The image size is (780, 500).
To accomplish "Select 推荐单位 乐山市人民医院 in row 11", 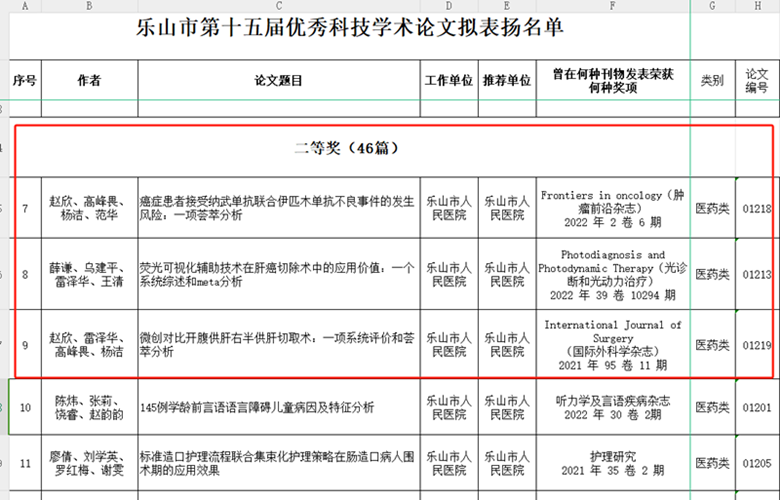I will coord(507,463).
